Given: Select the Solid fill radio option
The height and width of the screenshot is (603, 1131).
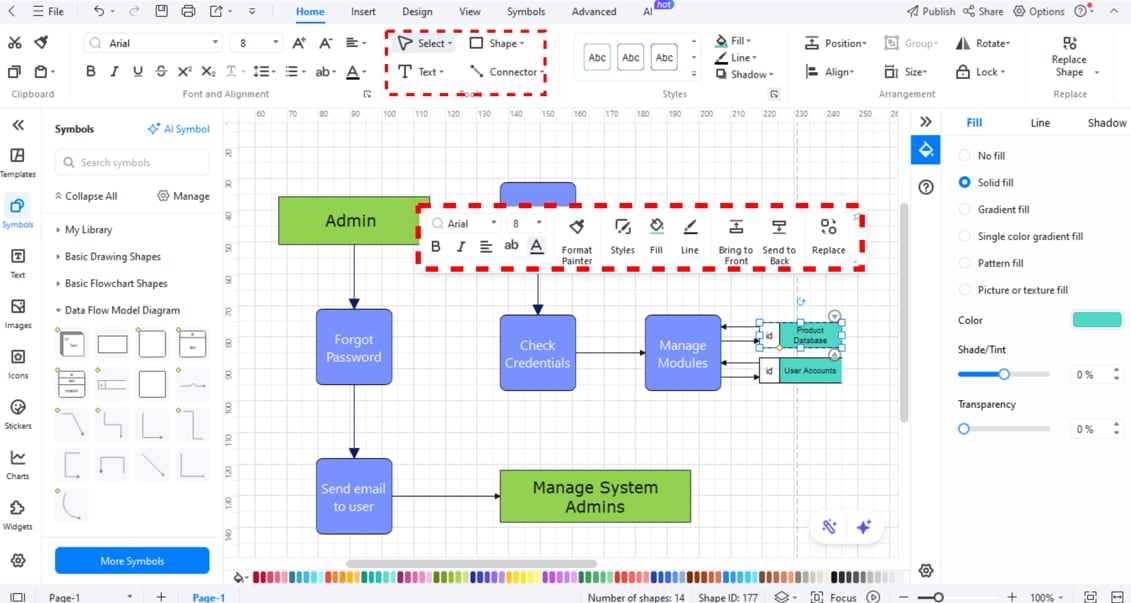Looking at the screenshot, I should pos(964,182).
